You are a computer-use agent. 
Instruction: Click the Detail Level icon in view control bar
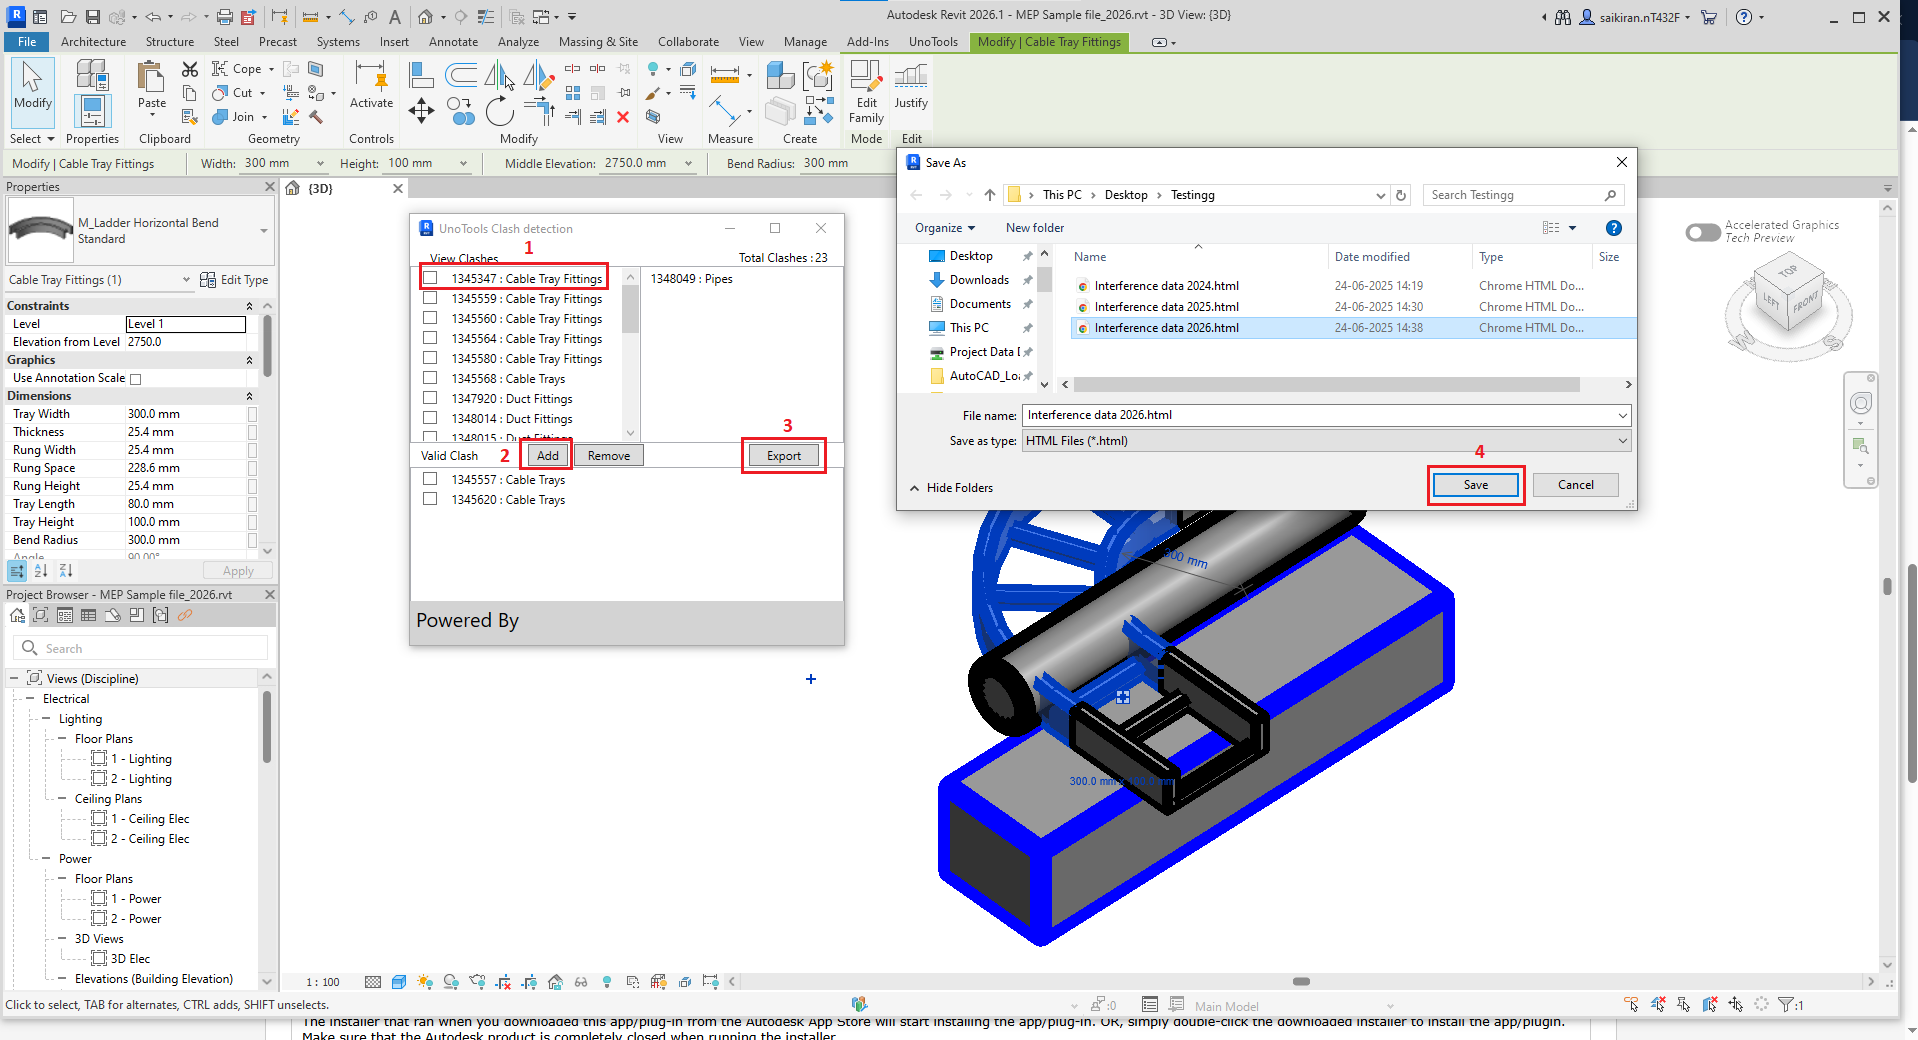pos(373,982)
